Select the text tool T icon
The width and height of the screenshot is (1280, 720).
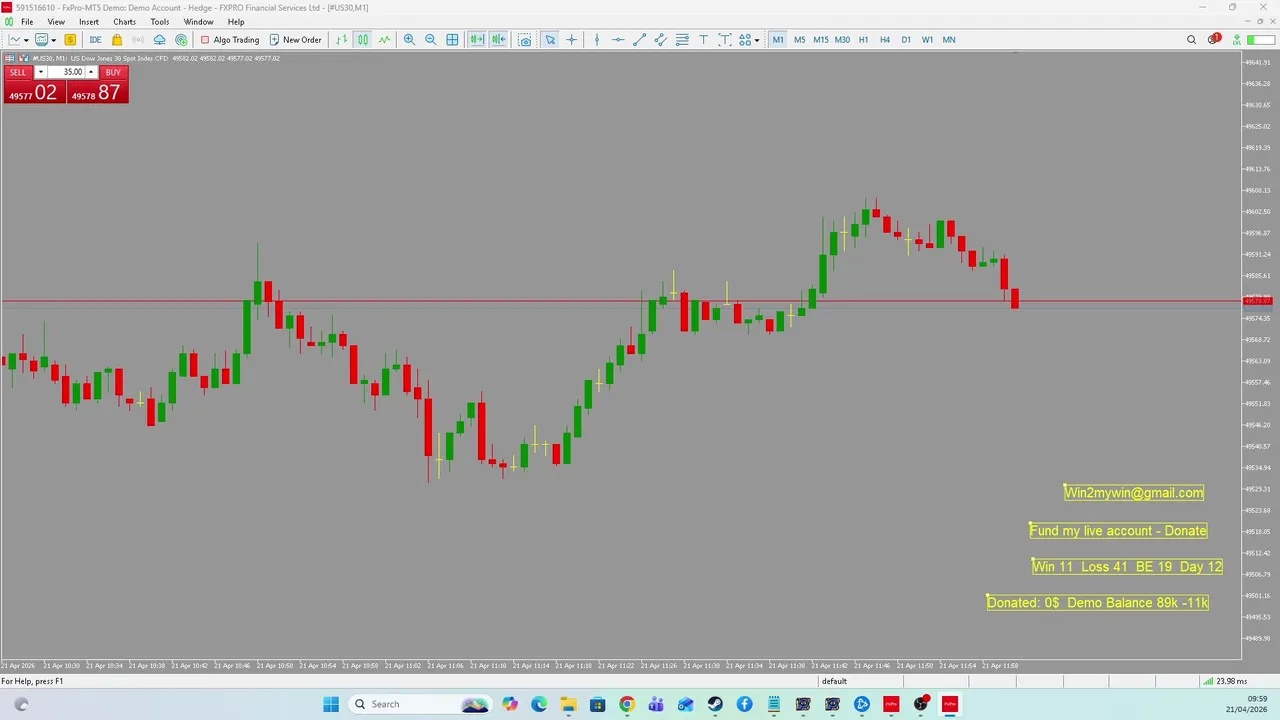(x=703, y=40)
